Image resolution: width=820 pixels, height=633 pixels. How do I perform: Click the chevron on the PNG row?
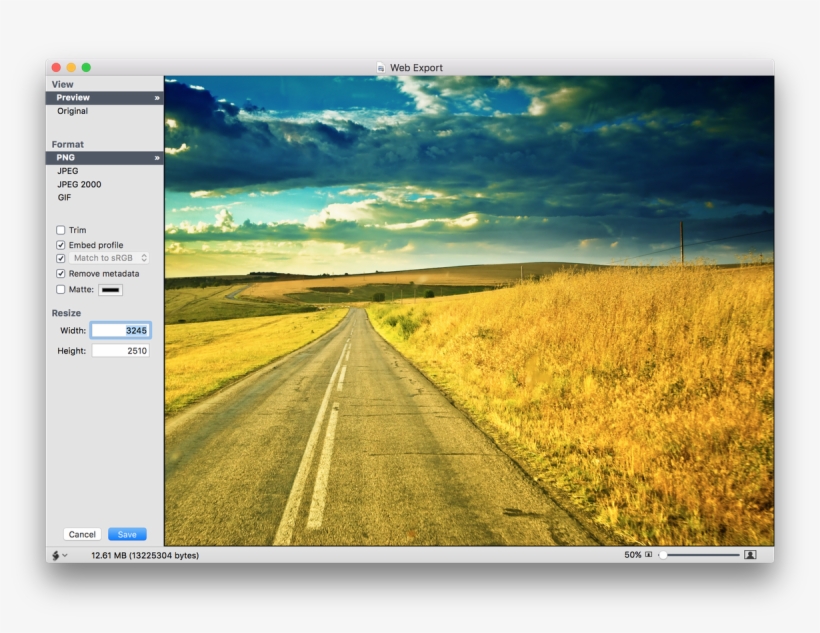click(x=156, y=158)
